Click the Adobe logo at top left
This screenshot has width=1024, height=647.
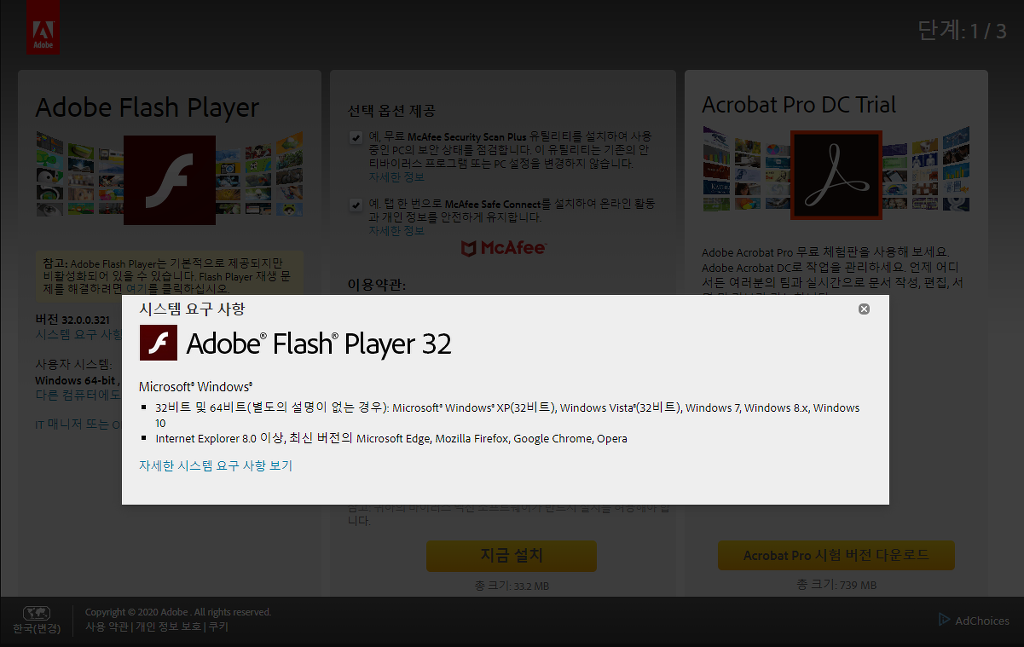[x=43, y=27]
